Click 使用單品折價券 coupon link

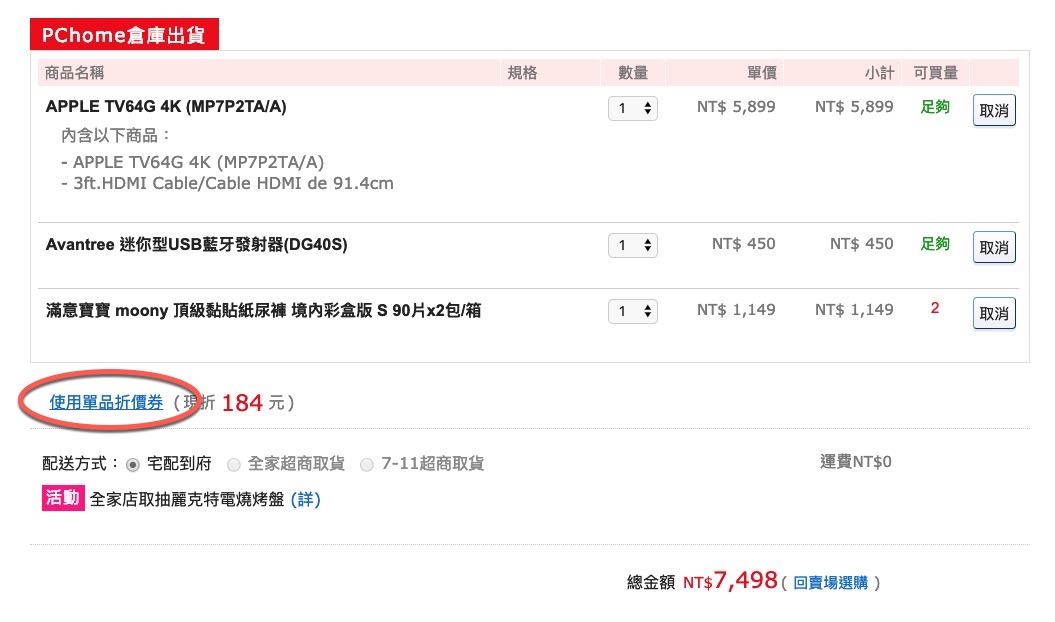tap(106, 402)
